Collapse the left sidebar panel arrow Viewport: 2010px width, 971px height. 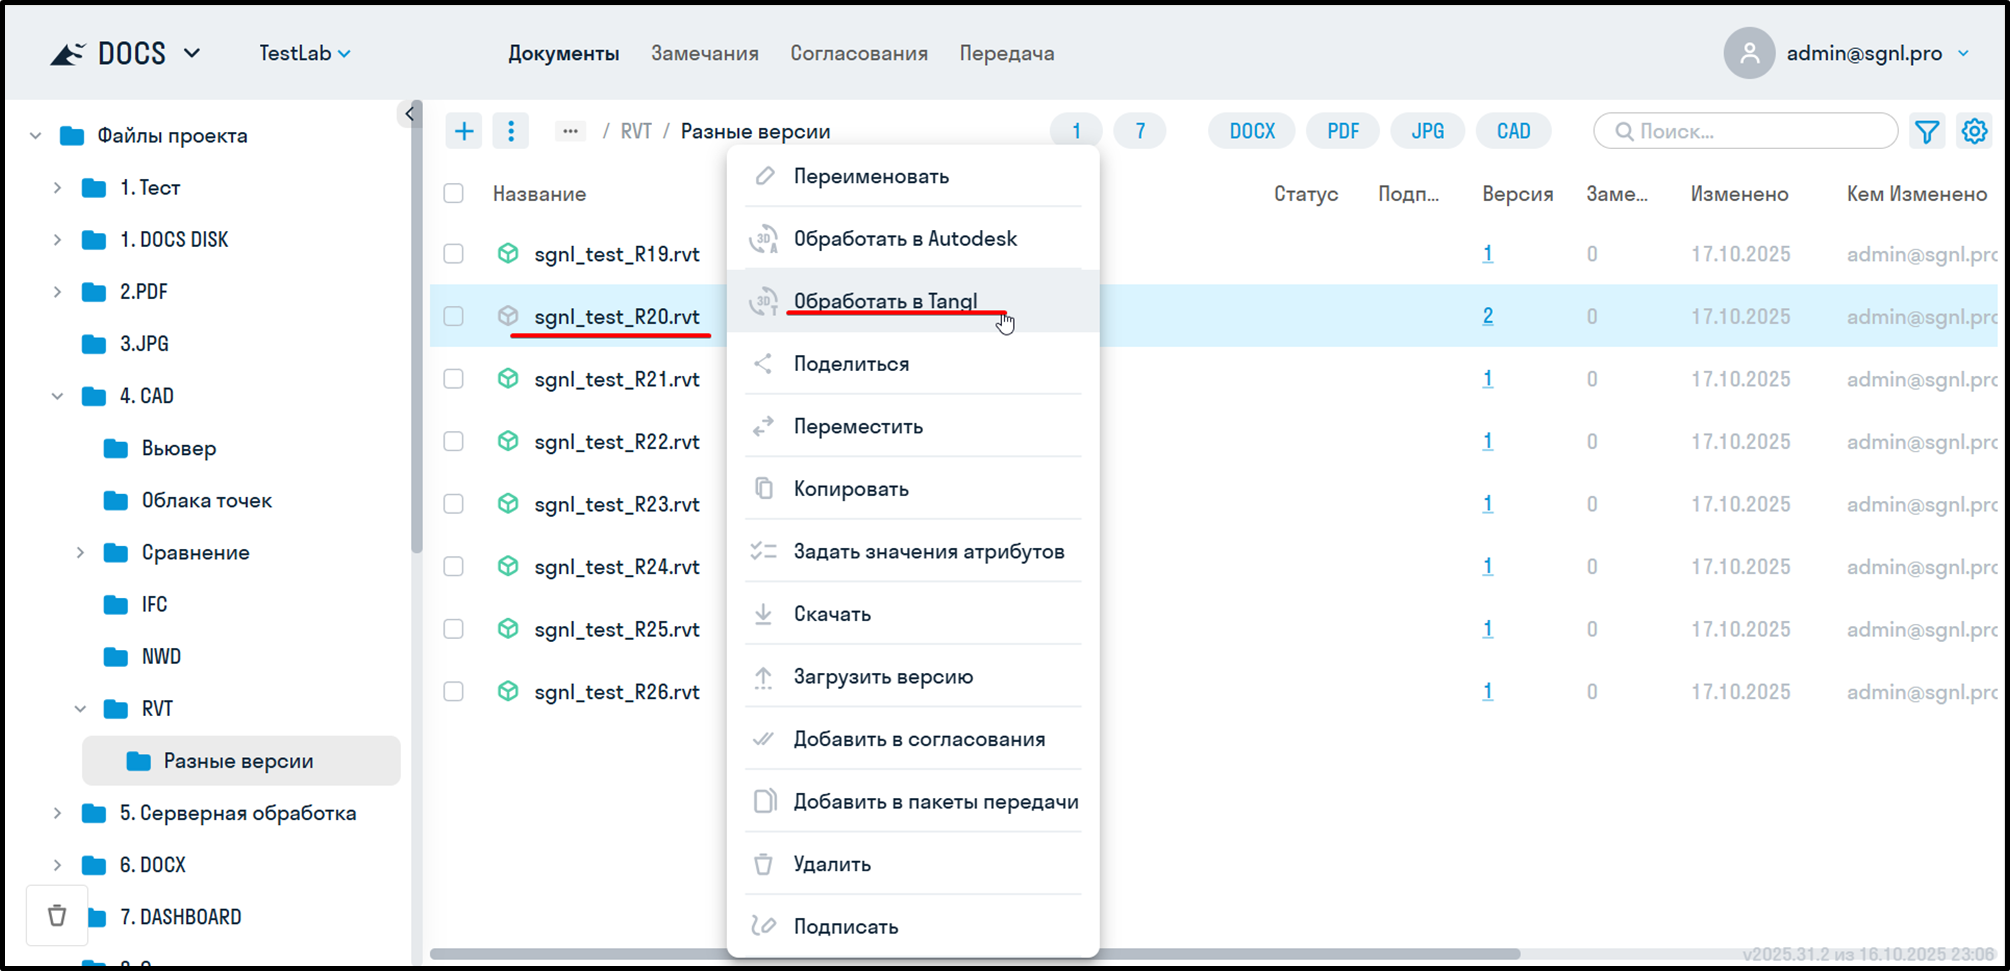click(409, 114)
